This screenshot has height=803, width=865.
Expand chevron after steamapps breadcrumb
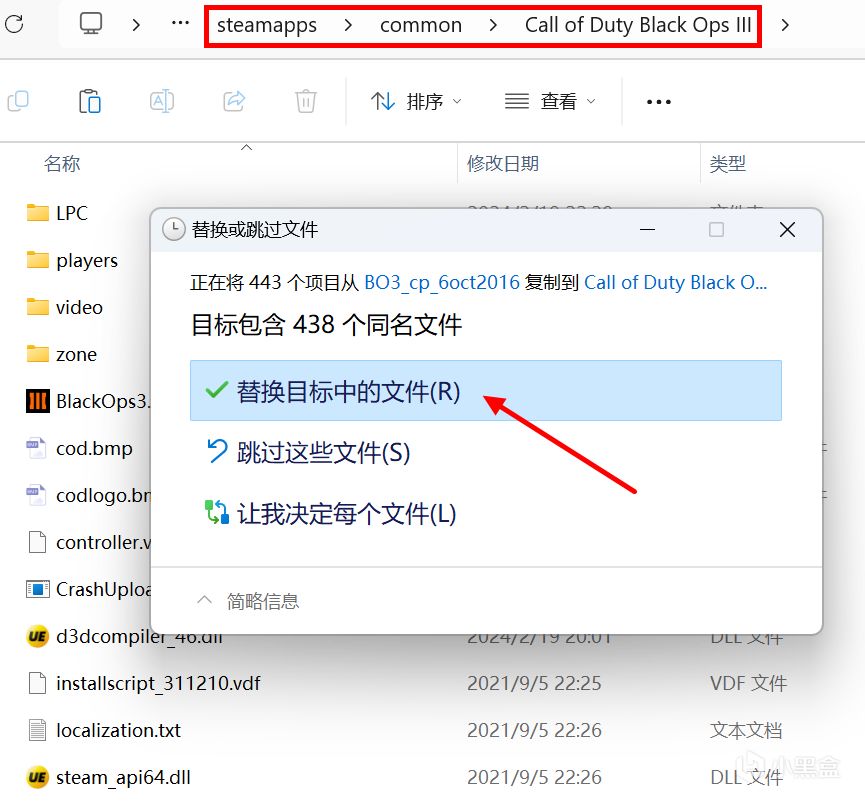pos(348,25)
